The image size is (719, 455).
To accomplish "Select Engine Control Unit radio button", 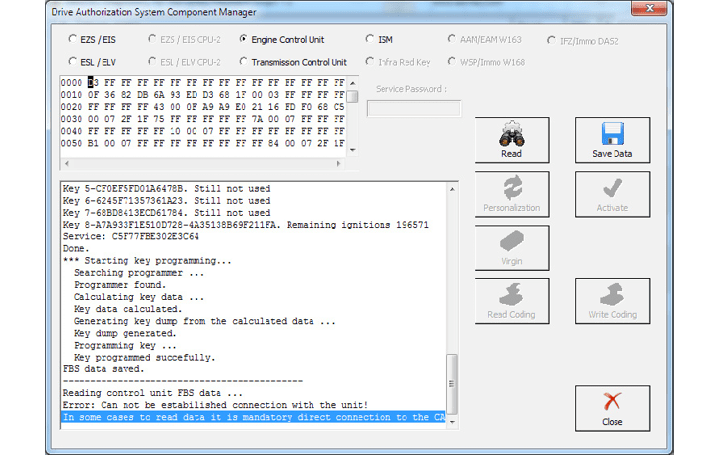I will tap(244, 40).
